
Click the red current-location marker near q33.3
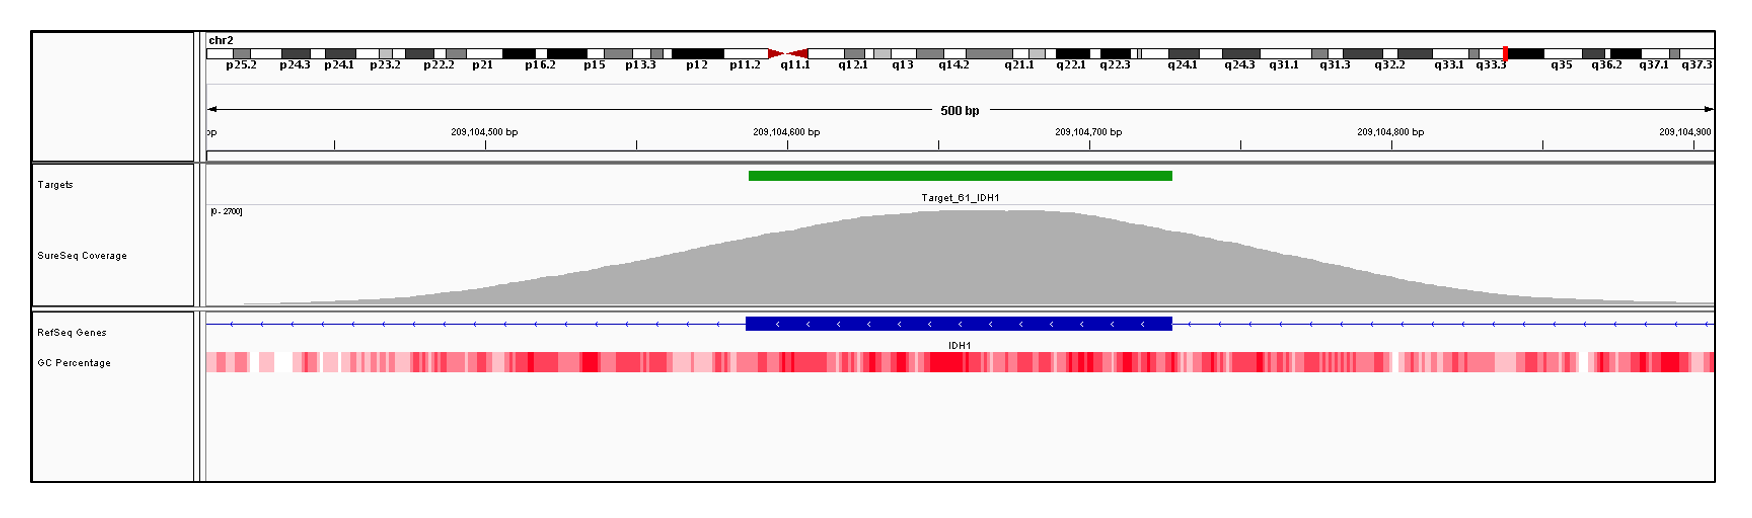pos(1505,53)
